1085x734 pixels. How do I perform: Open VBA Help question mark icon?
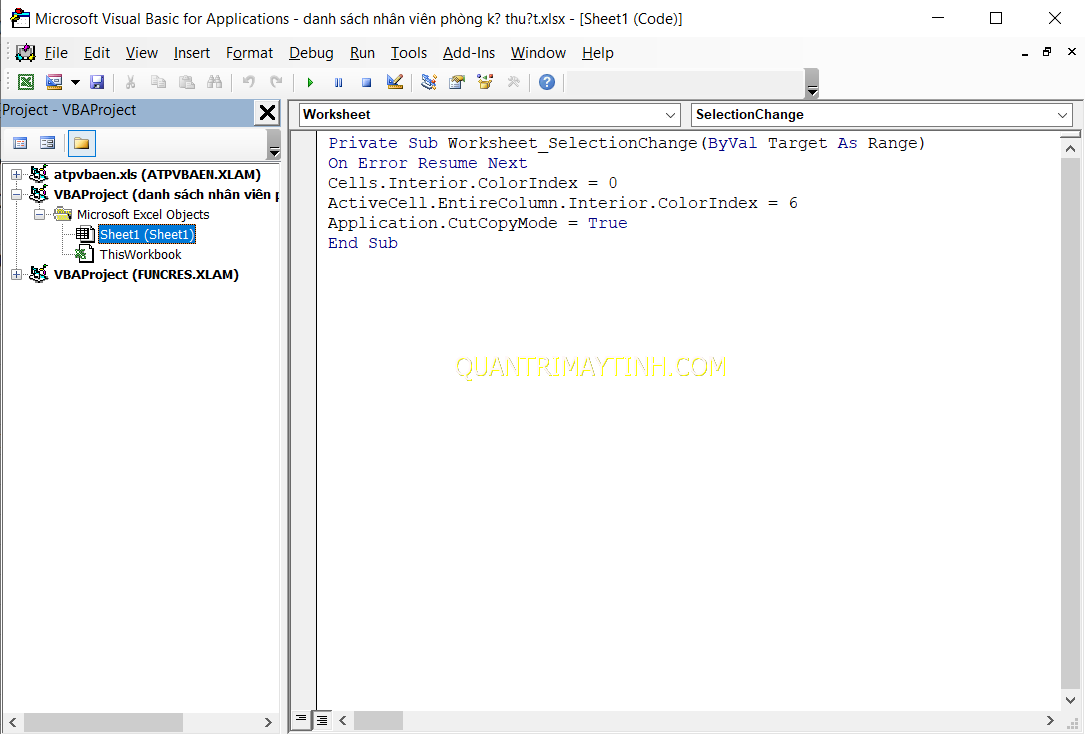tap(547, 82)
